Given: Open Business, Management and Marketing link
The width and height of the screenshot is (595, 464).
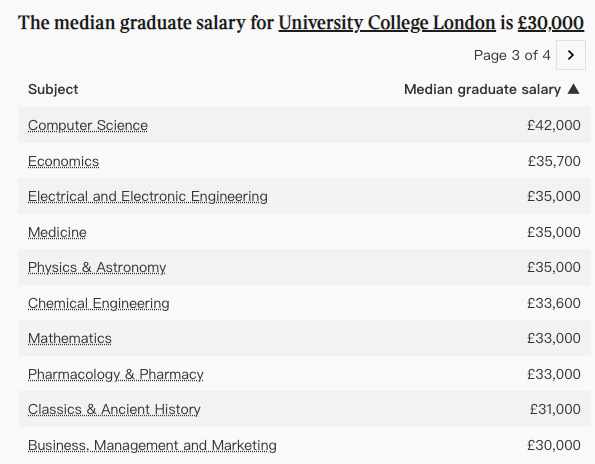Looking at the screenshot, I should 152,445.
